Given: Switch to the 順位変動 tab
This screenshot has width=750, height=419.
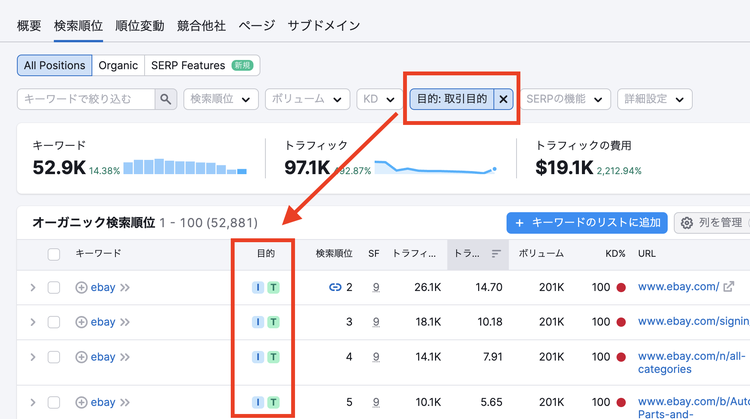Looking at the screenshot, I should (140, 26).
